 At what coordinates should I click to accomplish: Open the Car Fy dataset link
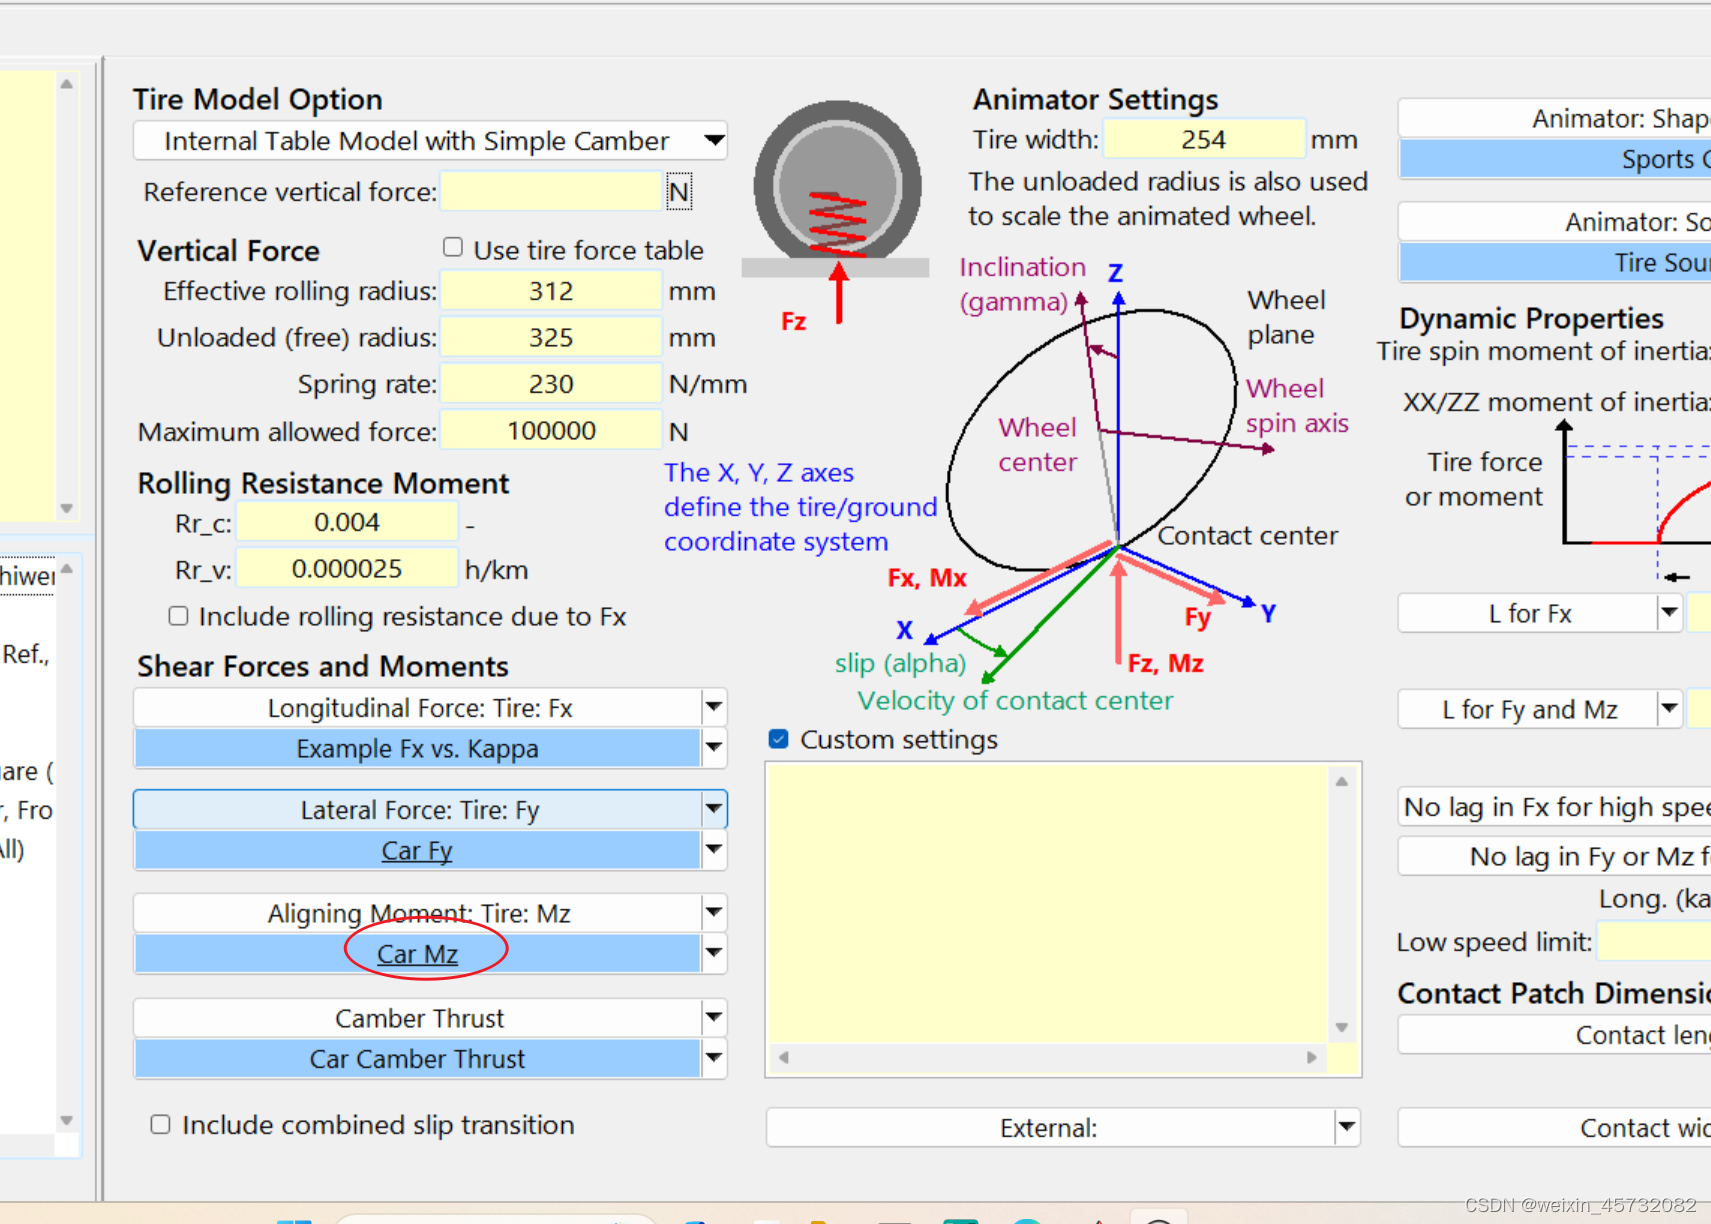pyautogui.click(x=416, y=850)
